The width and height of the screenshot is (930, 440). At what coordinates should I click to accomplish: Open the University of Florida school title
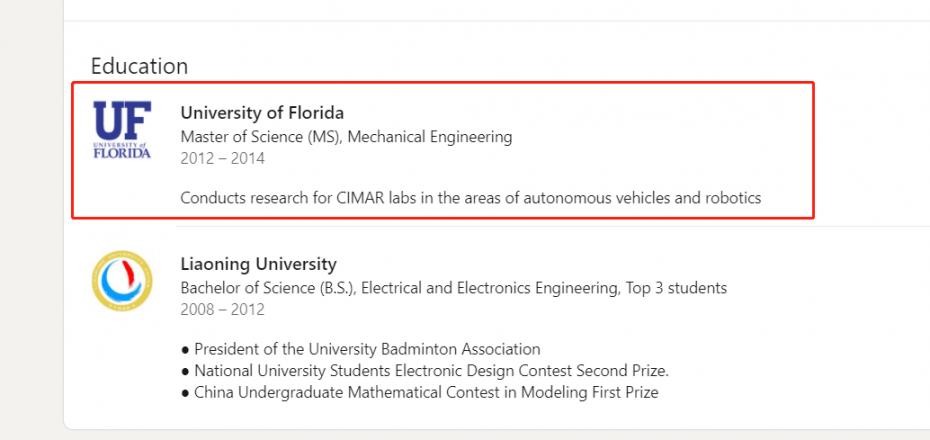pyautogui.click(x=262, y=112)
